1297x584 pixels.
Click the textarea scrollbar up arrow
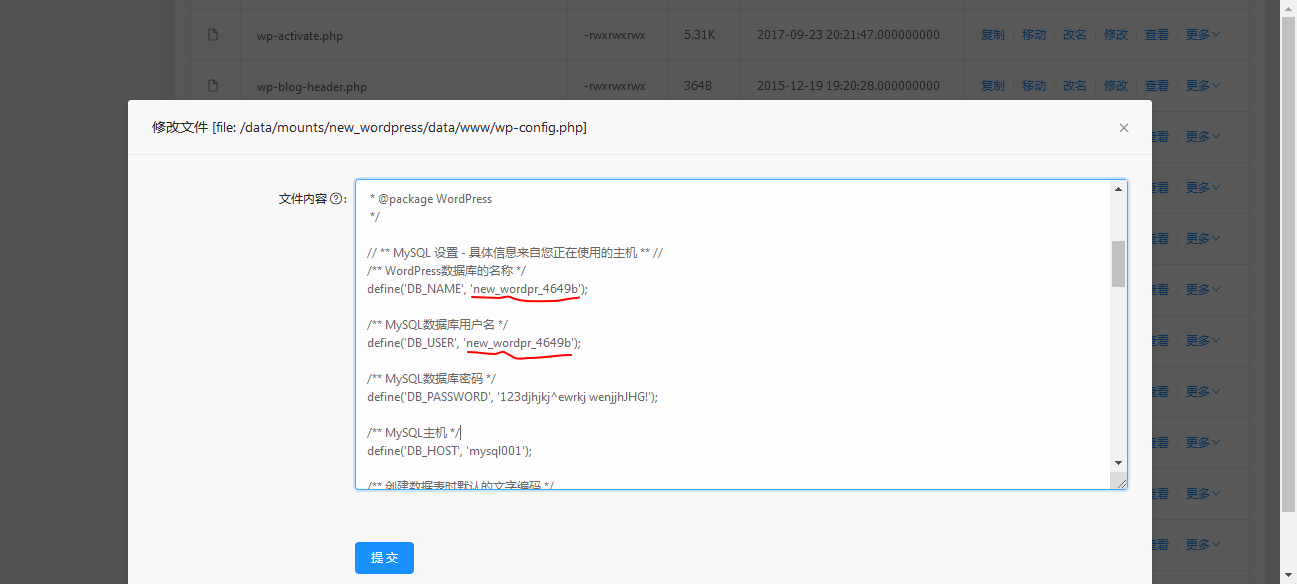(x=1118, y=188)
